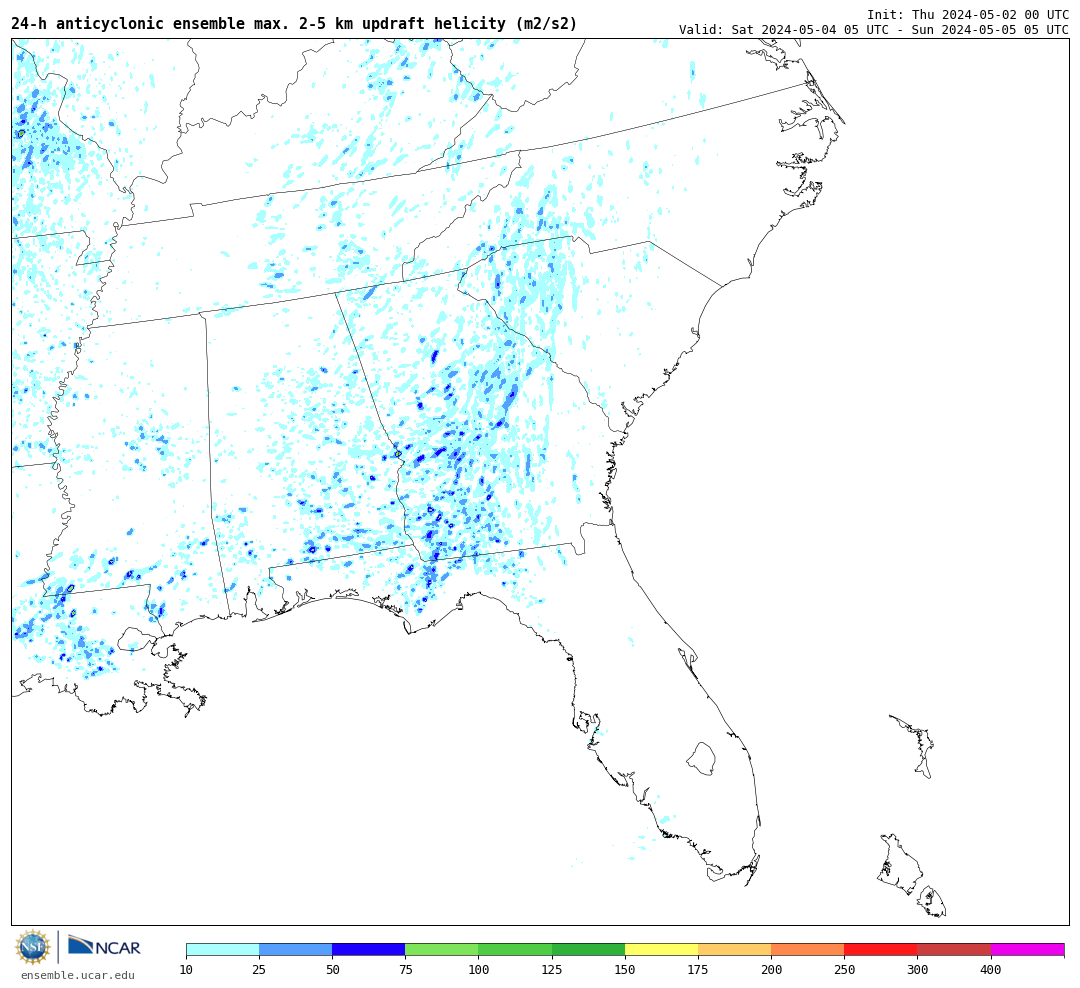
Task: Click the colorbar label 250
Action: pyautogui.click(x=844, y=969)
